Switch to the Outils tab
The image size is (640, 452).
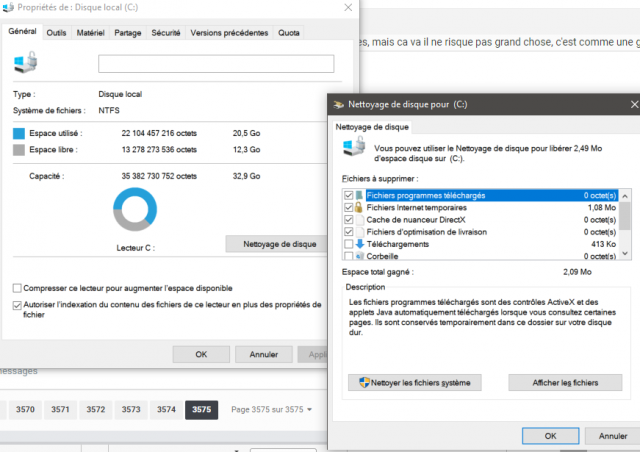pyautogui.click(x=56, y=33)
